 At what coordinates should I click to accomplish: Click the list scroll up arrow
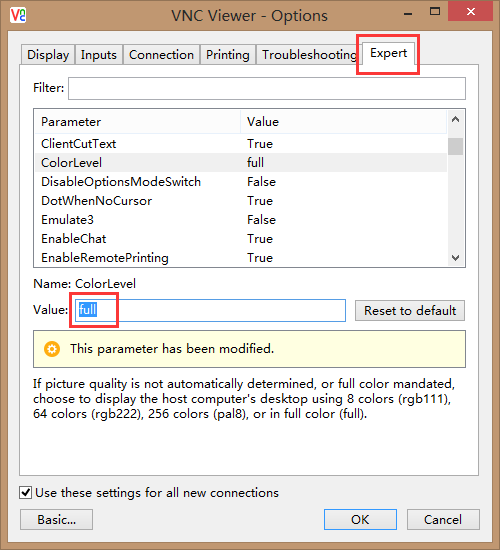click(x=455, y=120)
